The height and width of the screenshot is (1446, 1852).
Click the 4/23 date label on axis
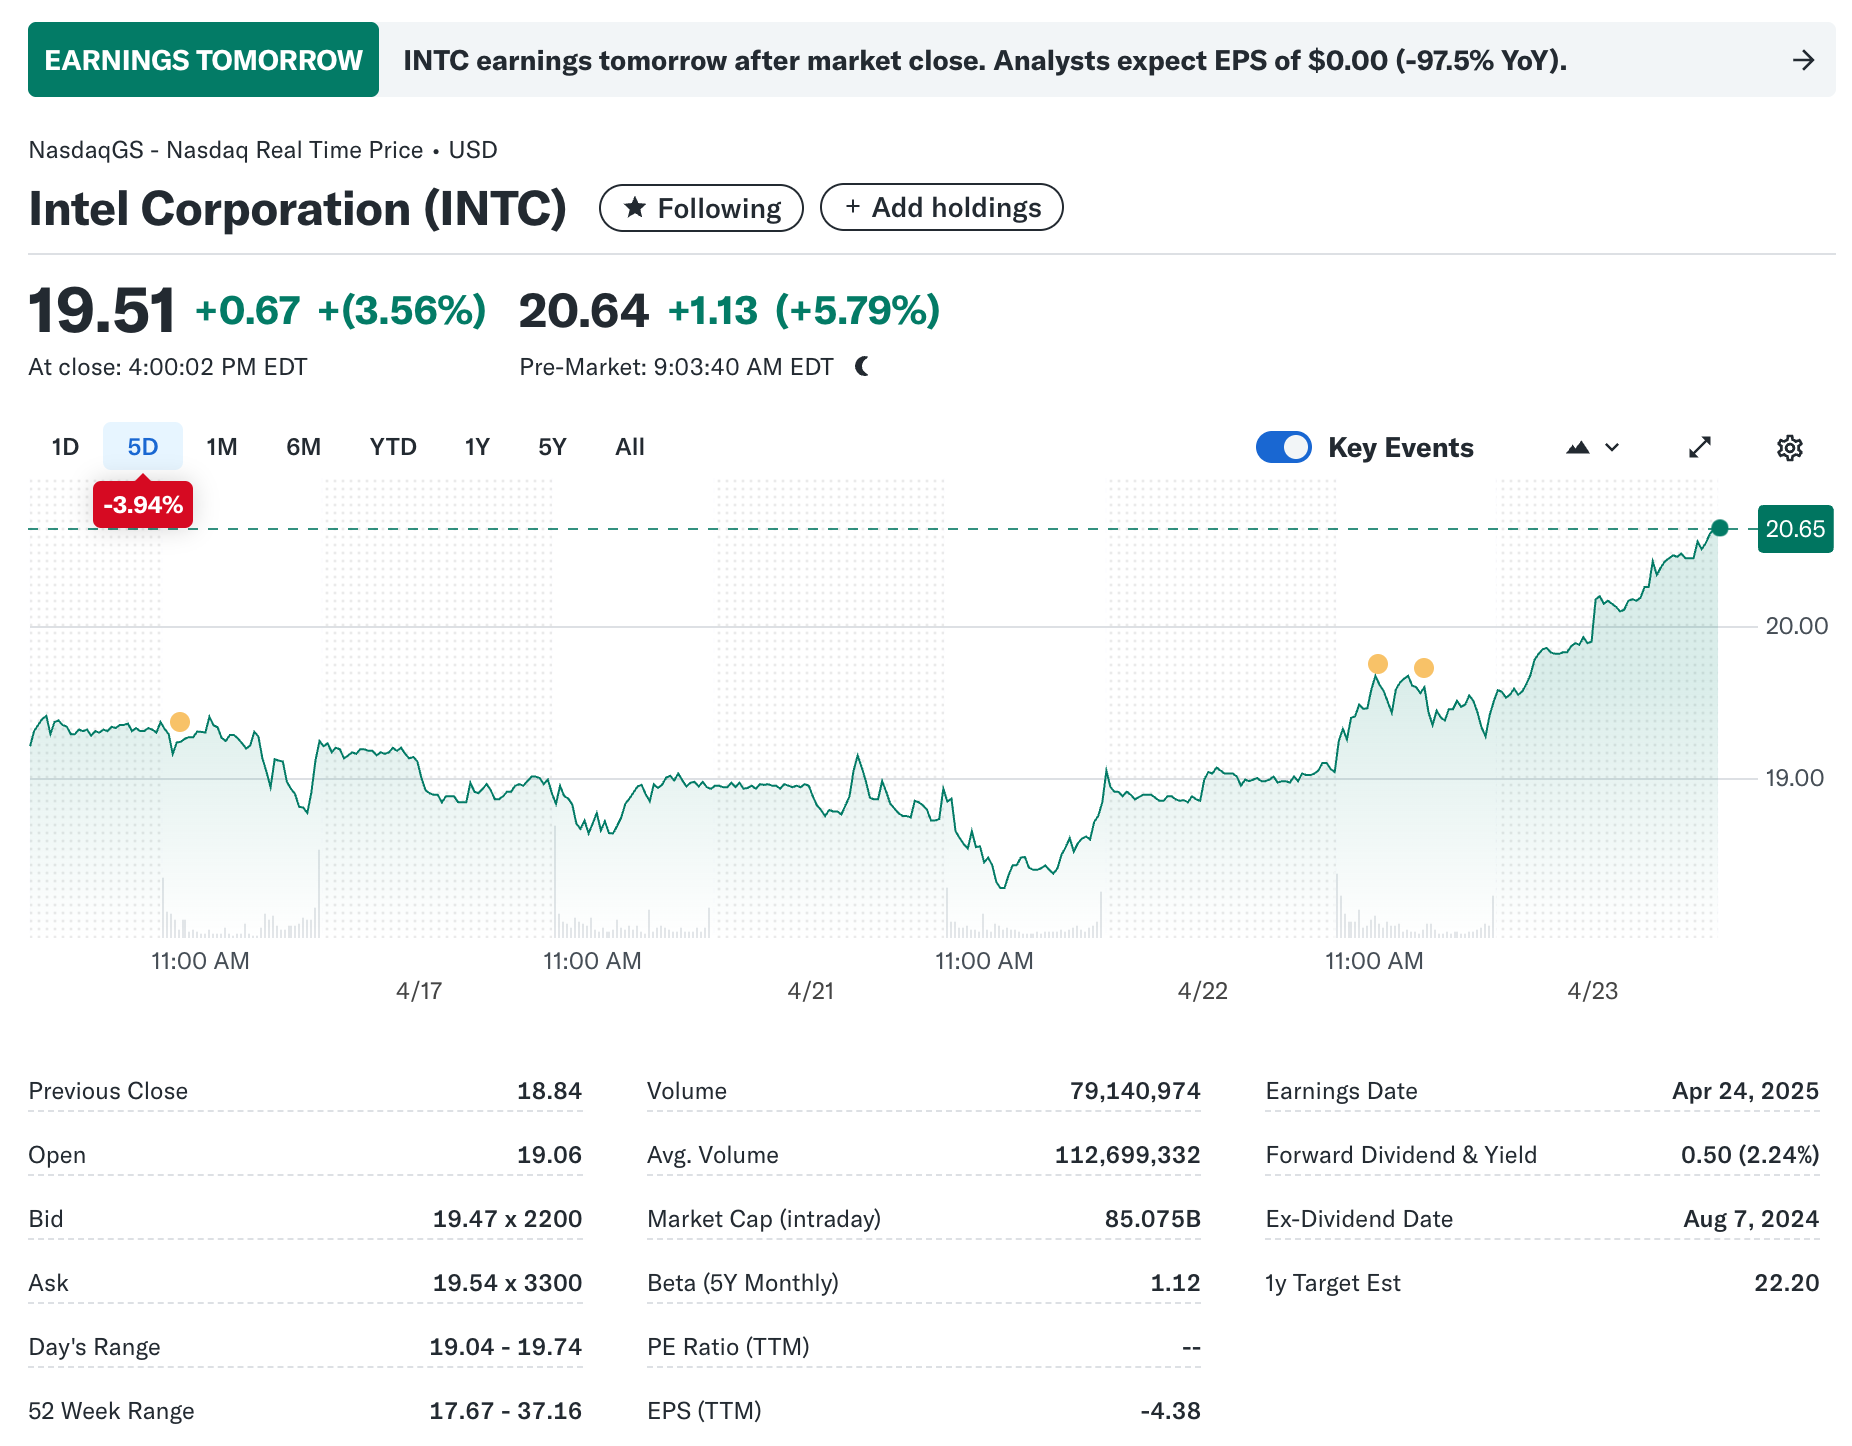pos(1592,991)
